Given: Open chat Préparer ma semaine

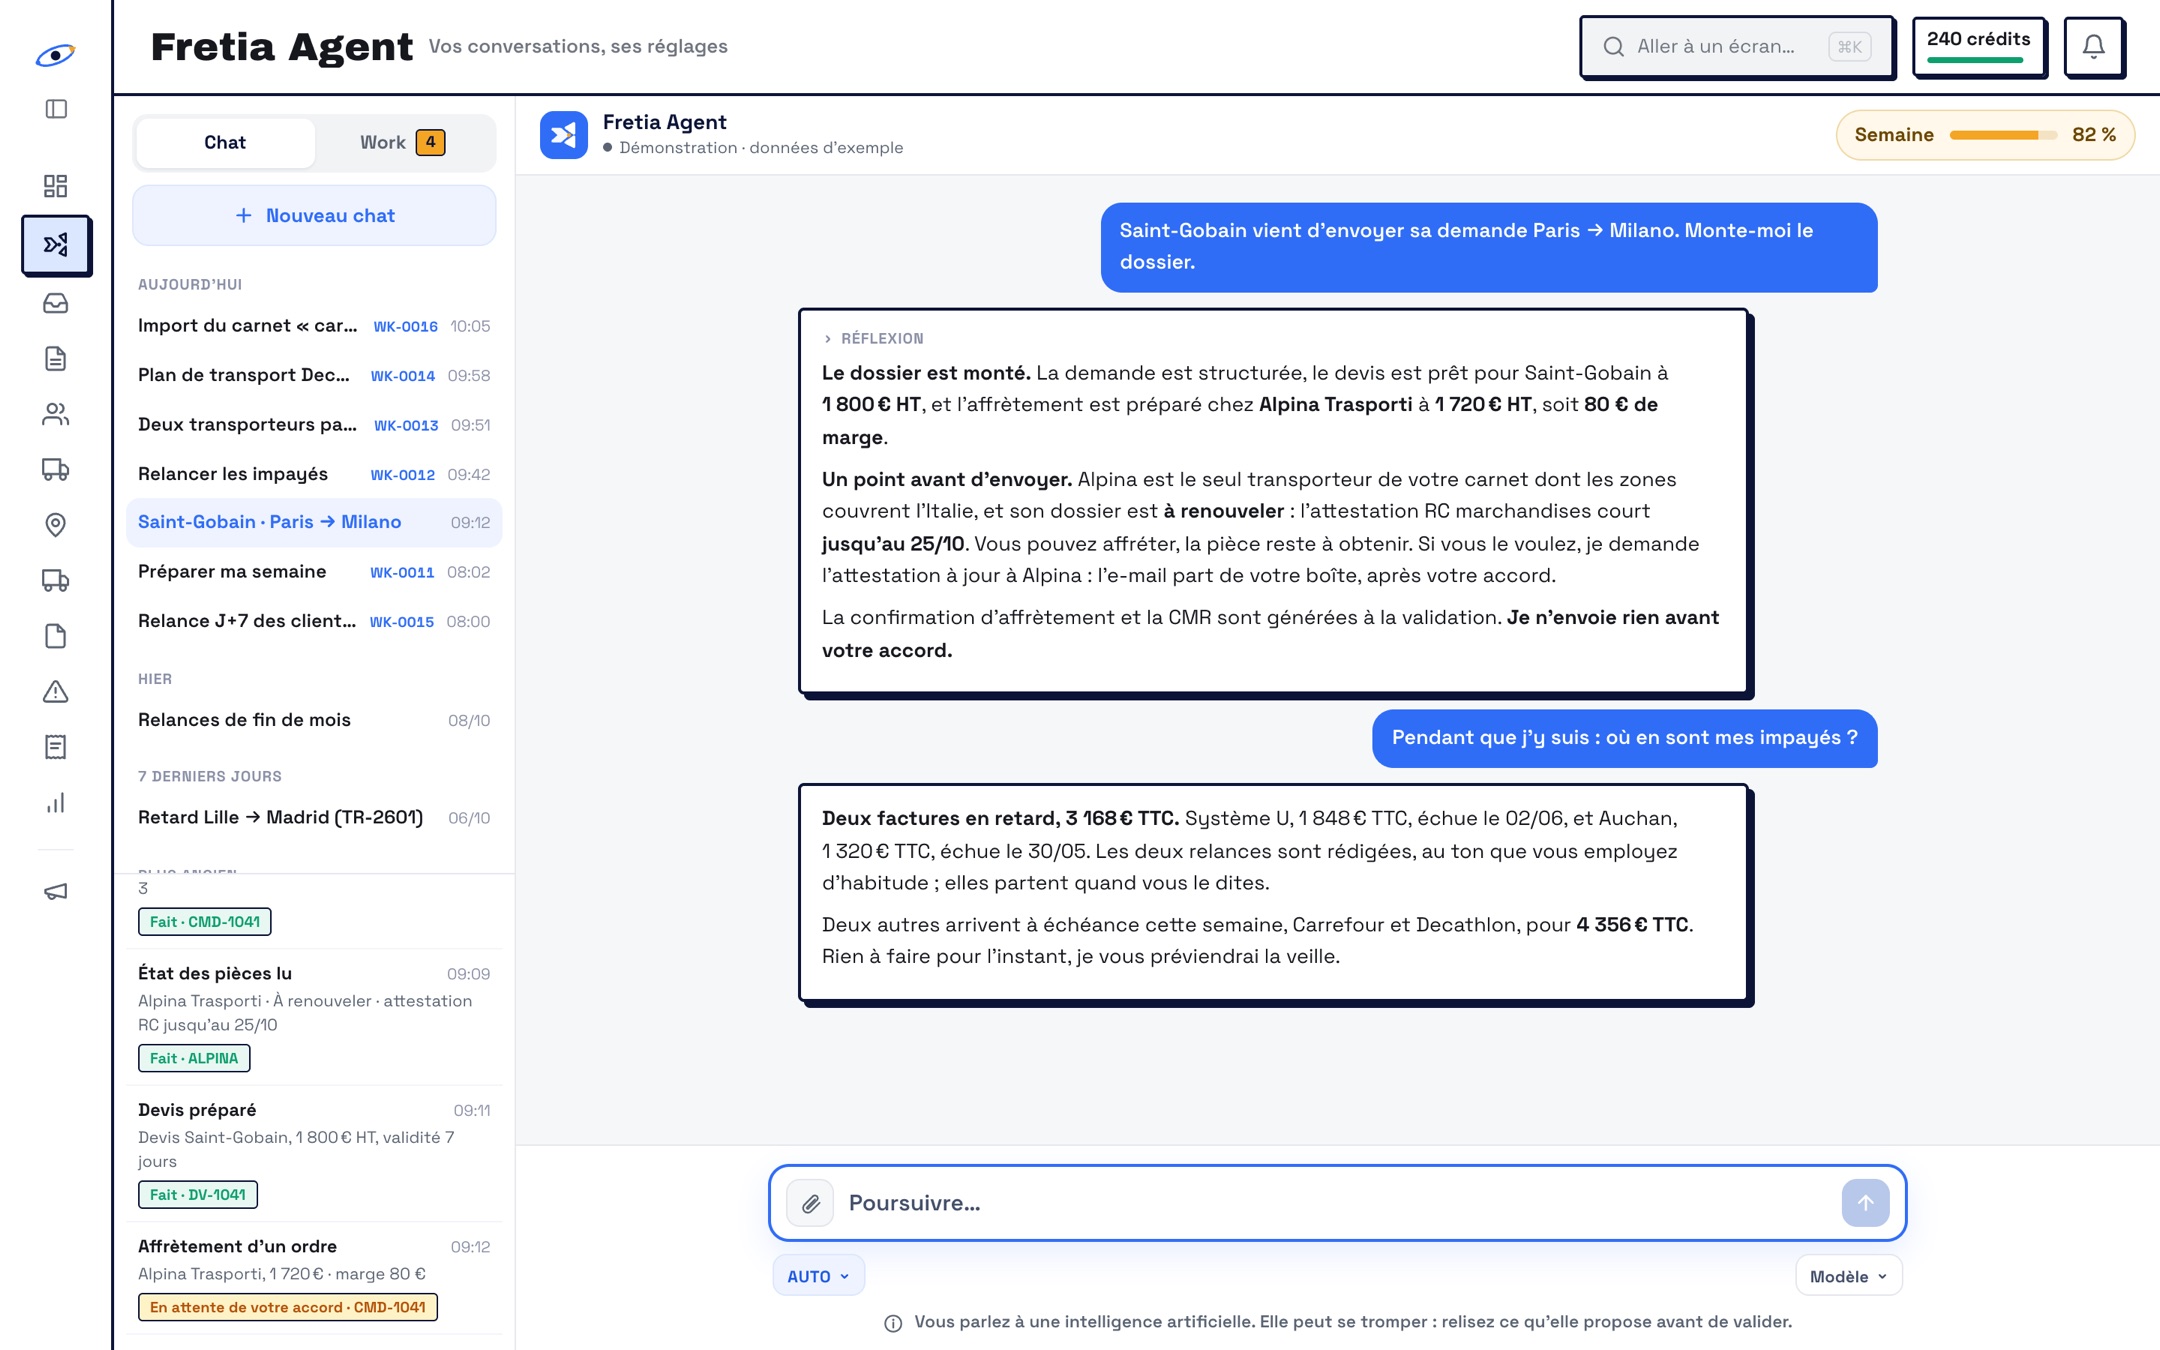Looking at the screenshot, I should pos(314,572).
